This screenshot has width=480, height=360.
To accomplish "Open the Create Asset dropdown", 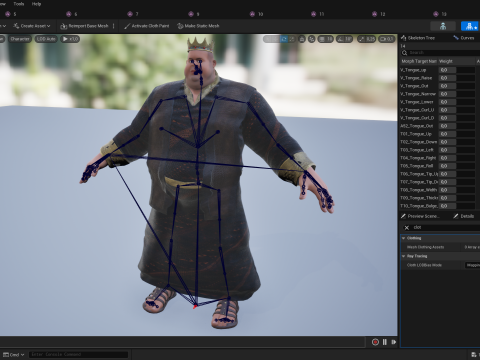I will point(32,26).
